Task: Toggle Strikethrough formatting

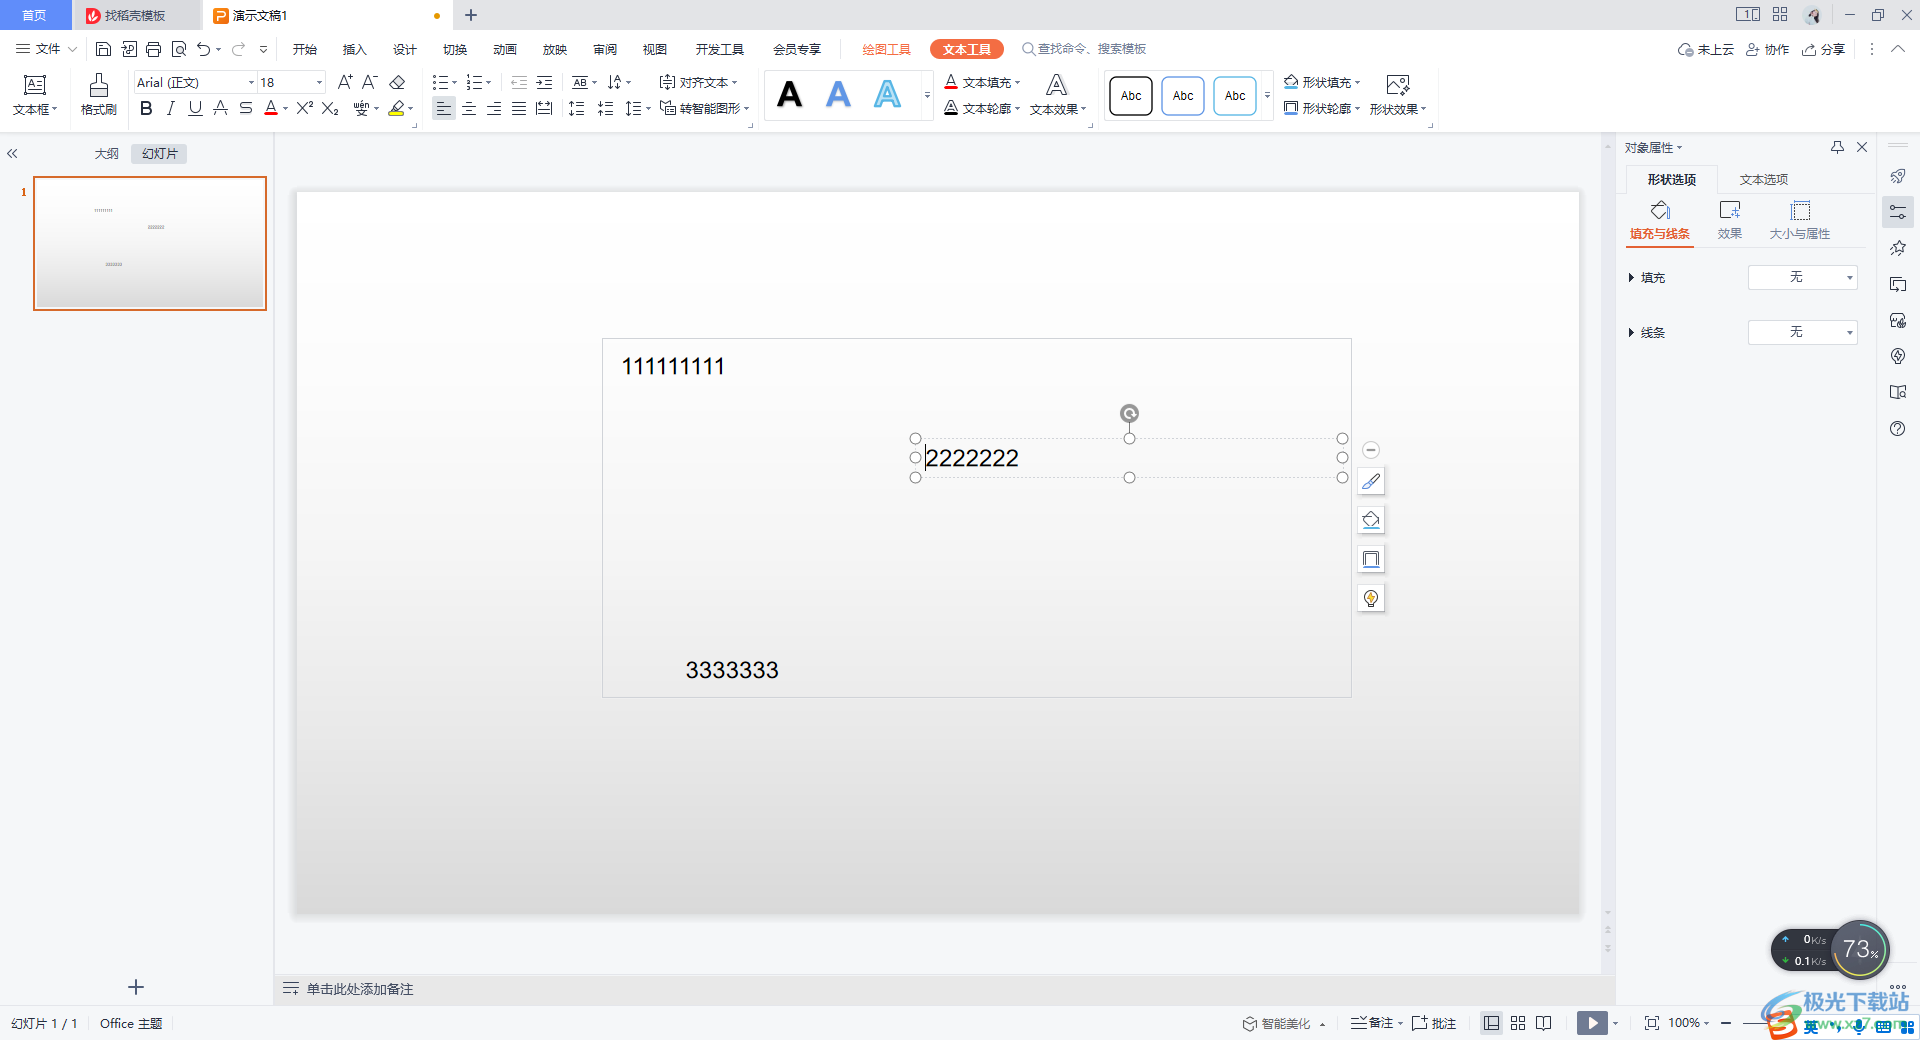Action: point(221,108)
